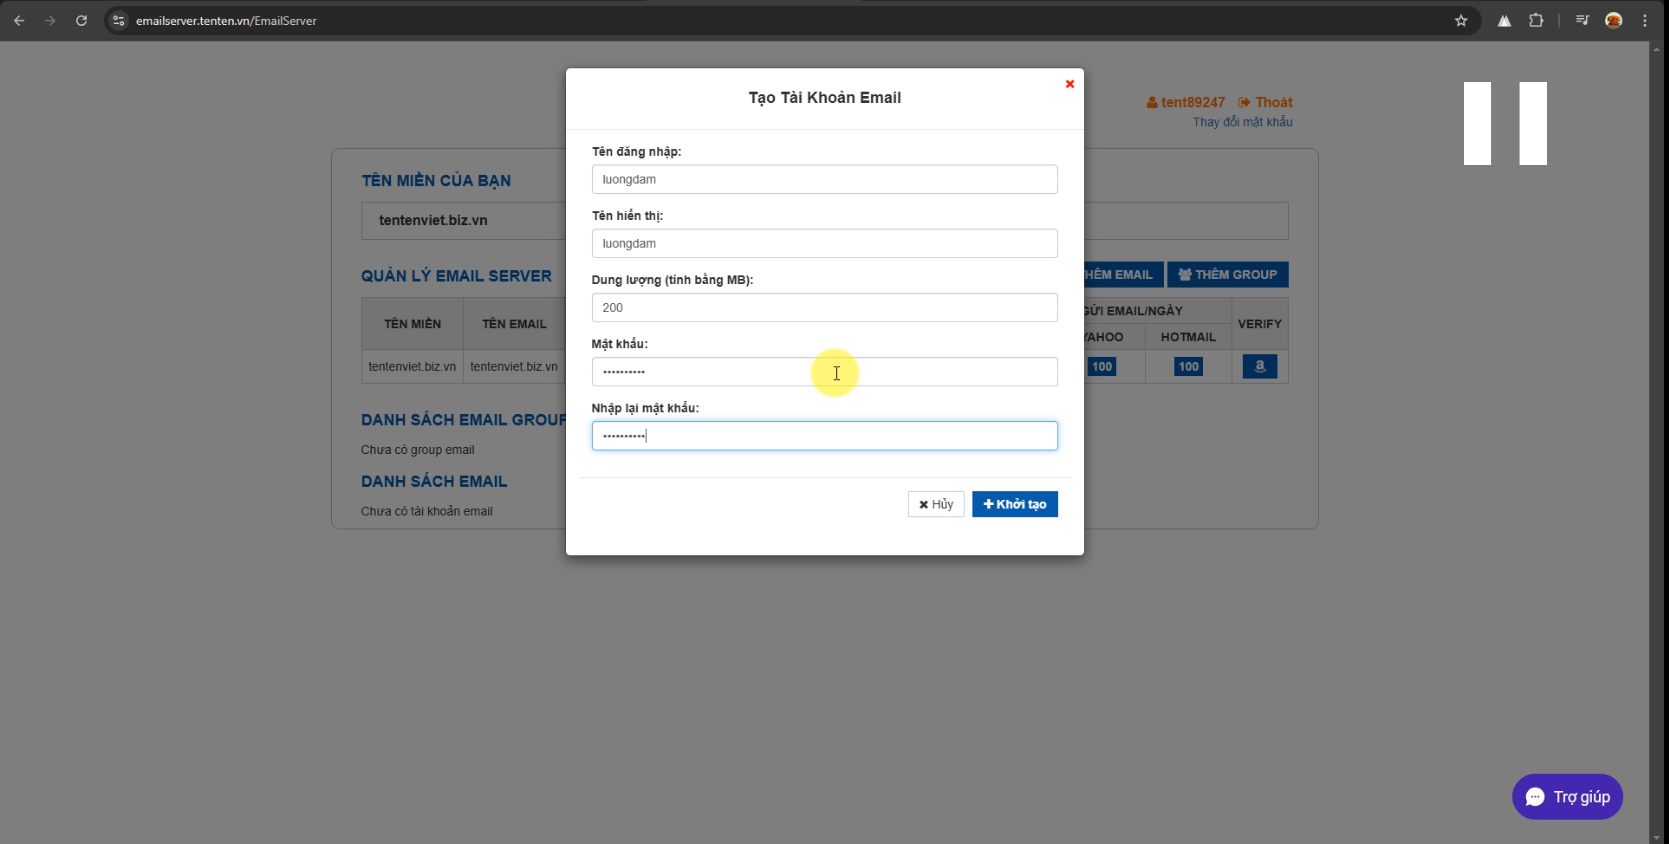
Task: Click the TÊN MIỀN column header
Action: coord(412,324)
